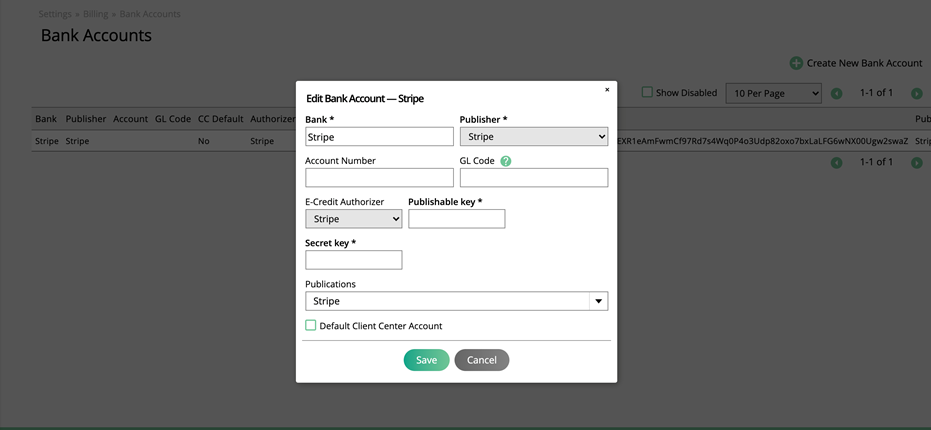This screenshot has height=430, width=931.
Task: Click the Save button
Action: (x=426, y=360)
